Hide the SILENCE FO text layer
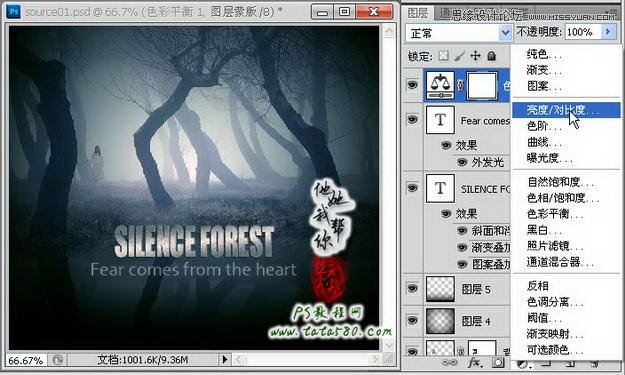 coord(412,187)
